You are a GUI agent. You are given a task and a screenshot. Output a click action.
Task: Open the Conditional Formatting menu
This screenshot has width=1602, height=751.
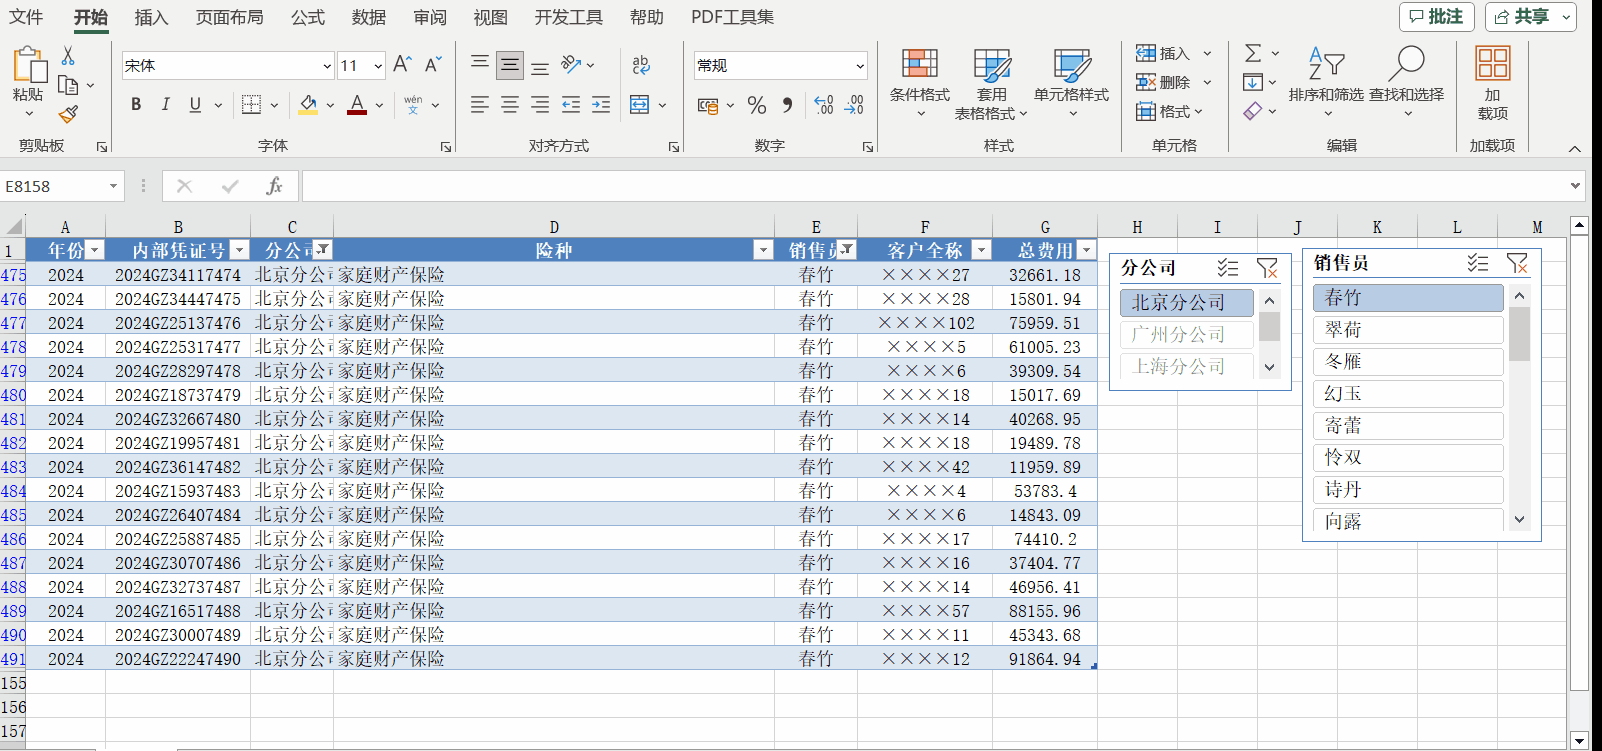919,78
